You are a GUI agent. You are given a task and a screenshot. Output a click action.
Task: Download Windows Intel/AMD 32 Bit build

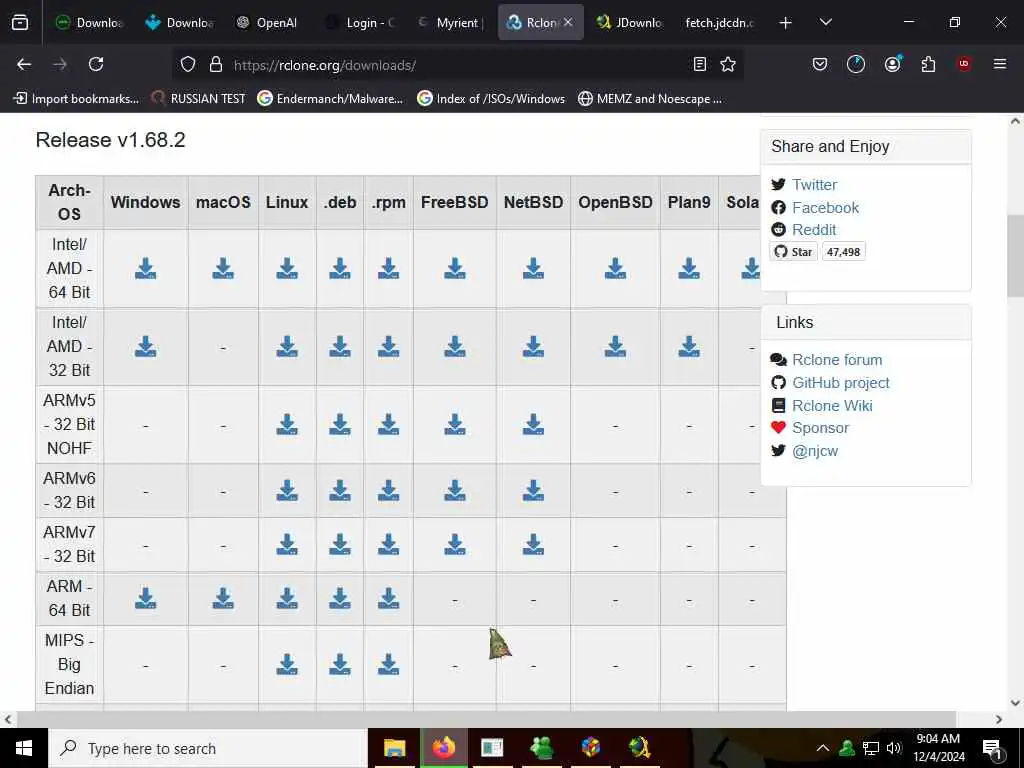click(145, 347)
